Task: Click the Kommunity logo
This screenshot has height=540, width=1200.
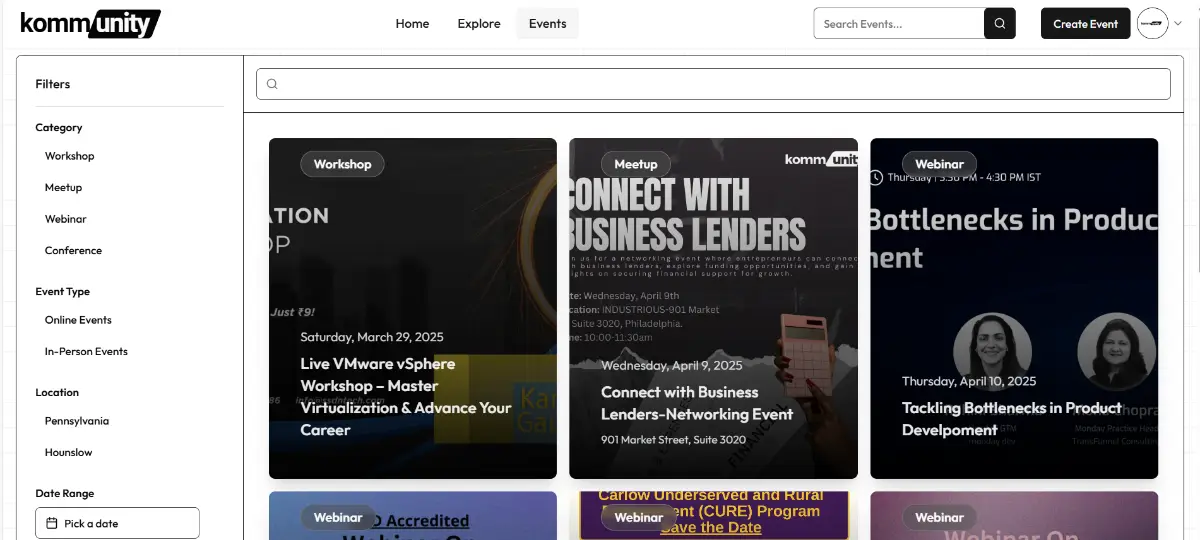Action: point(90,23)
